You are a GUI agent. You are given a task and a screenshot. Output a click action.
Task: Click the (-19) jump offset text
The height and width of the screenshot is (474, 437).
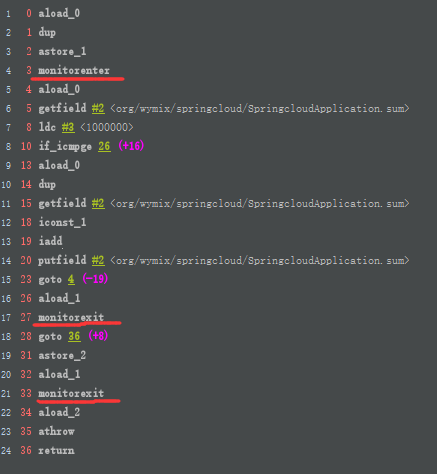tap(95, 279)
